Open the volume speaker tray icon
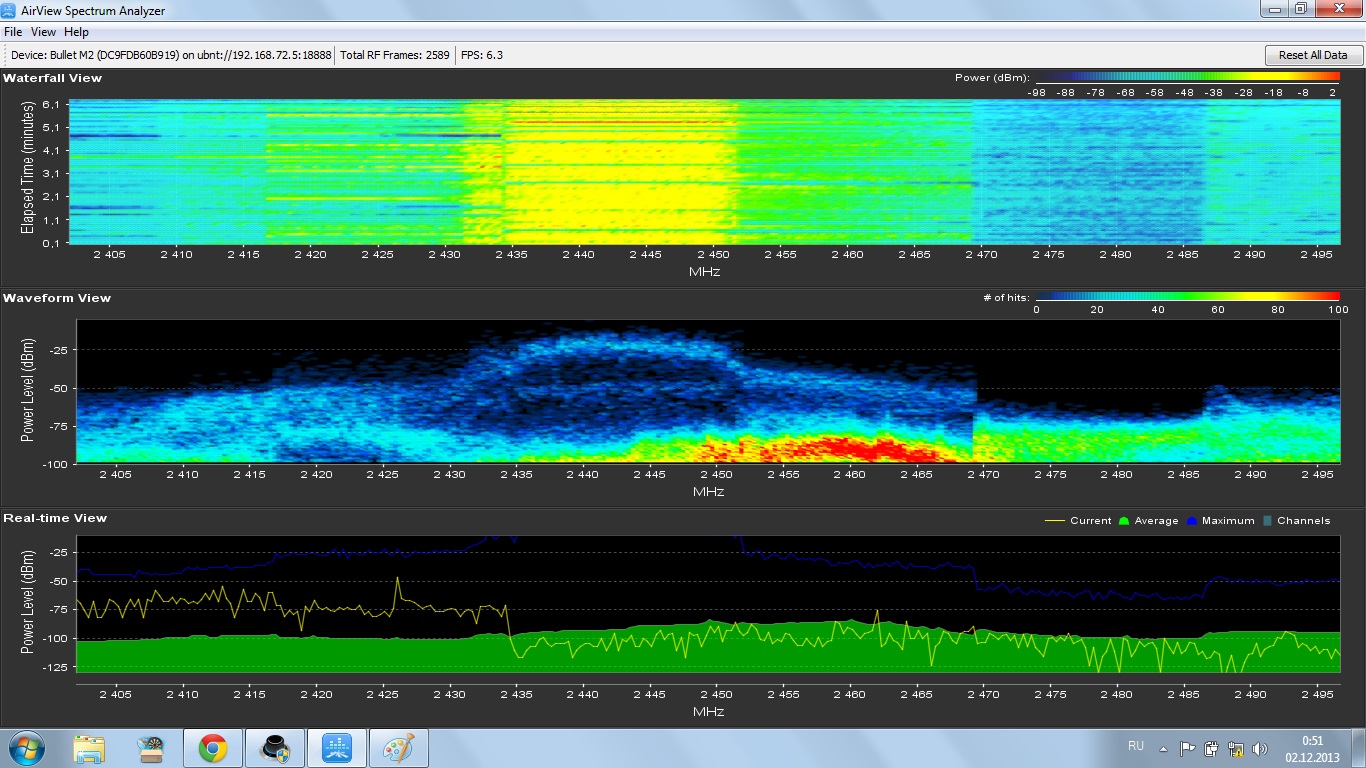This screenshot has height=768, width=1366. (x=1259, y=748)
